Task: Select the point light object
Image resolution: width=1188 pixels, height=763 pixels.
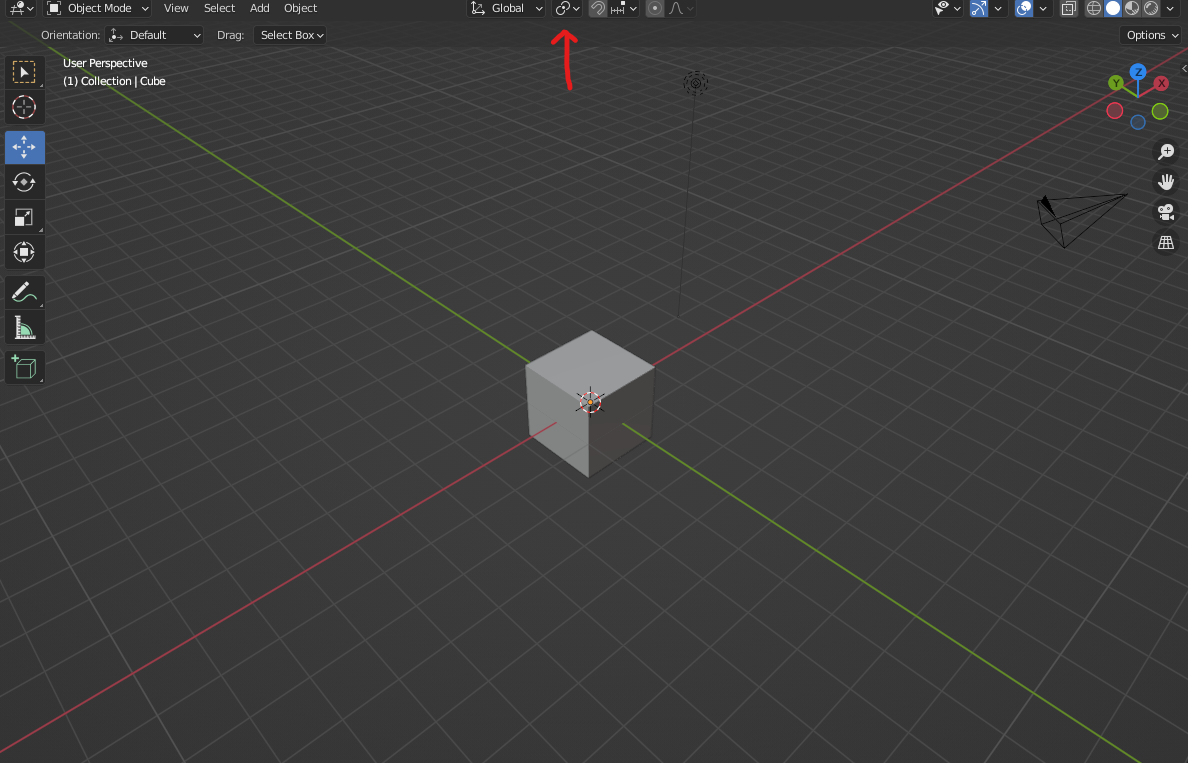Action: coord(696,83)
